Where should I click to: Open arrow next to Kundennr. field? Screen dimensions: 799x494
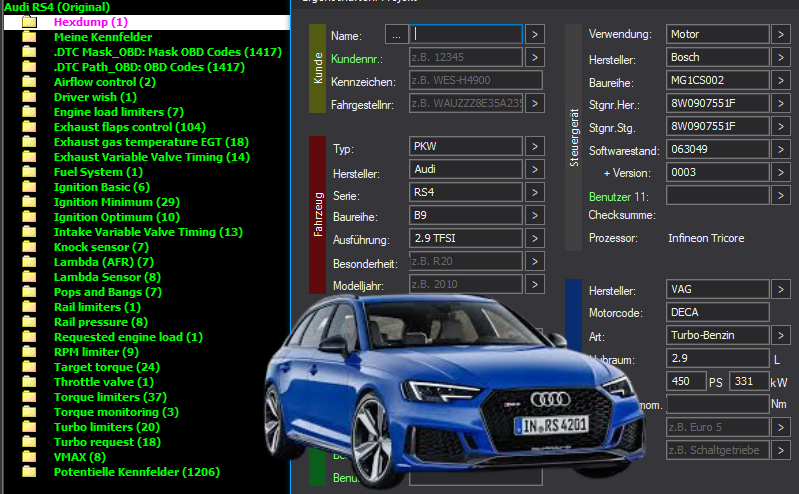(x=535, y=57)
